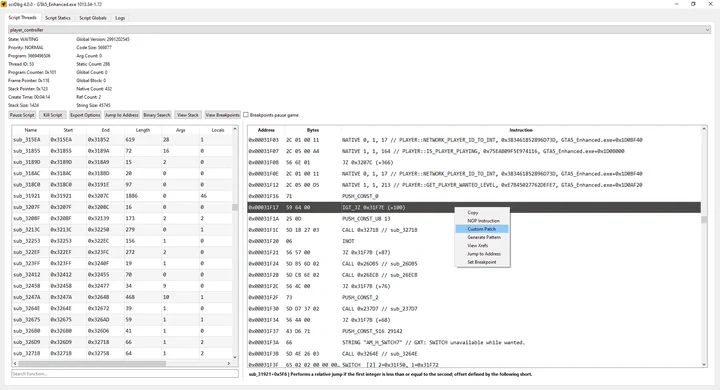Select function row sub_32412
The width and height of the screenshot is (720, 390).
pos(122,275)
